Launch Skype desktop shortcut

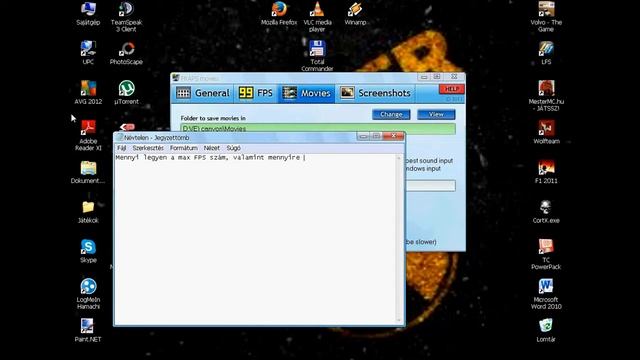[88, 251]
